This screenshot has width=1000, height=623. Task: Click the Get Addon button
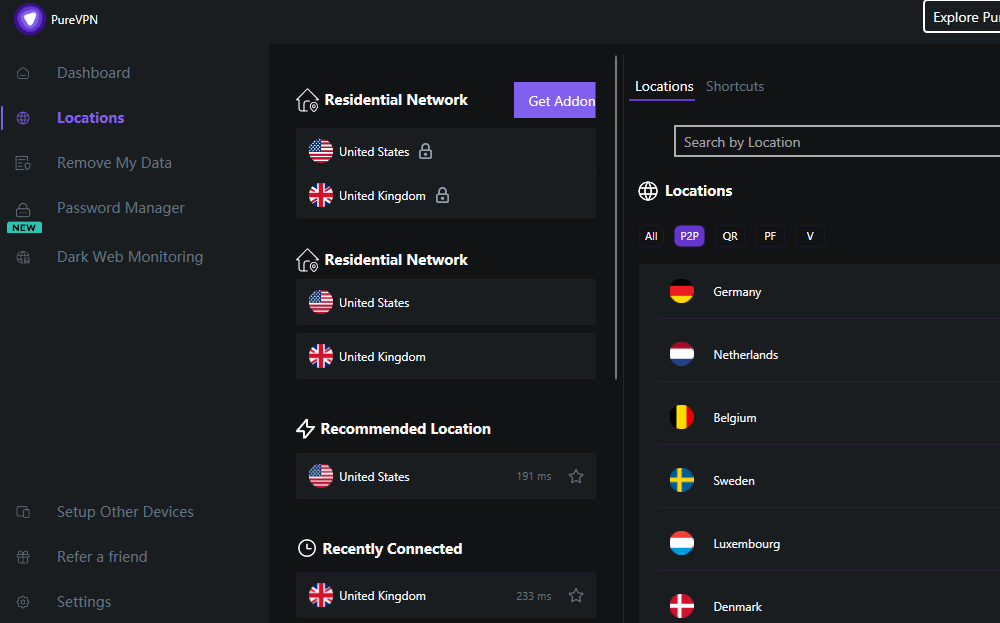click(555, 100)
